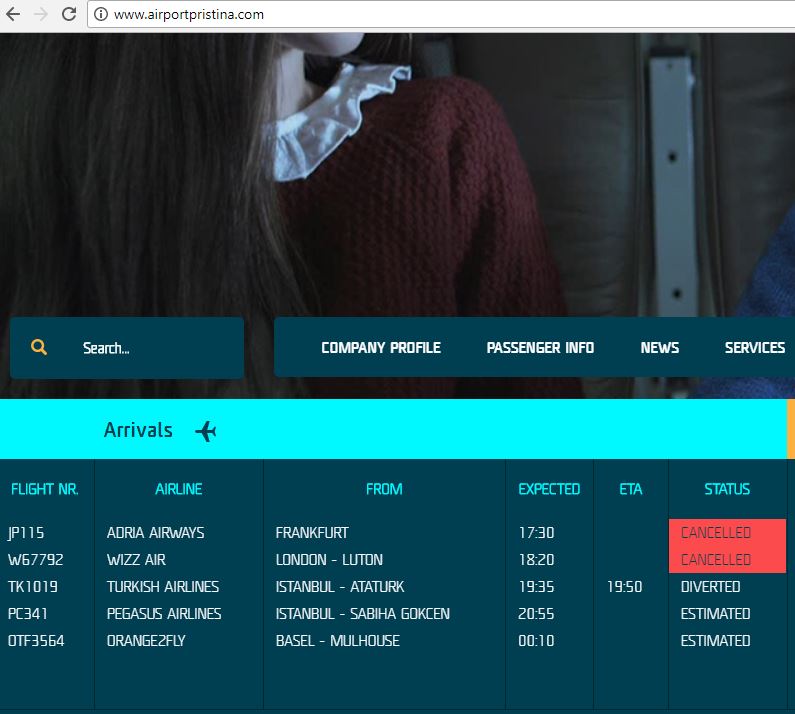Click the browser forward arrow
This screenshot has height=714, width=795.
coord(41,14)
